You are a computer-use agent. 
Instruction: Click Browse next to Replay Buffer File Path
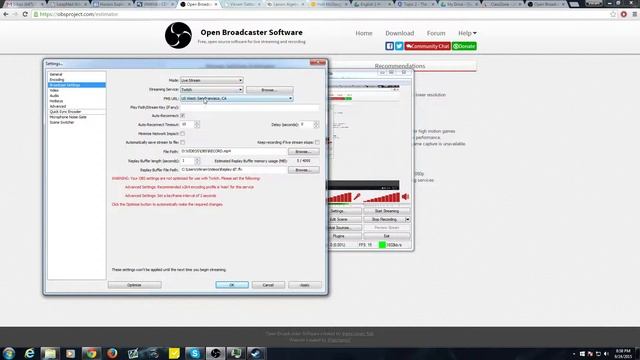pos(304,170)
